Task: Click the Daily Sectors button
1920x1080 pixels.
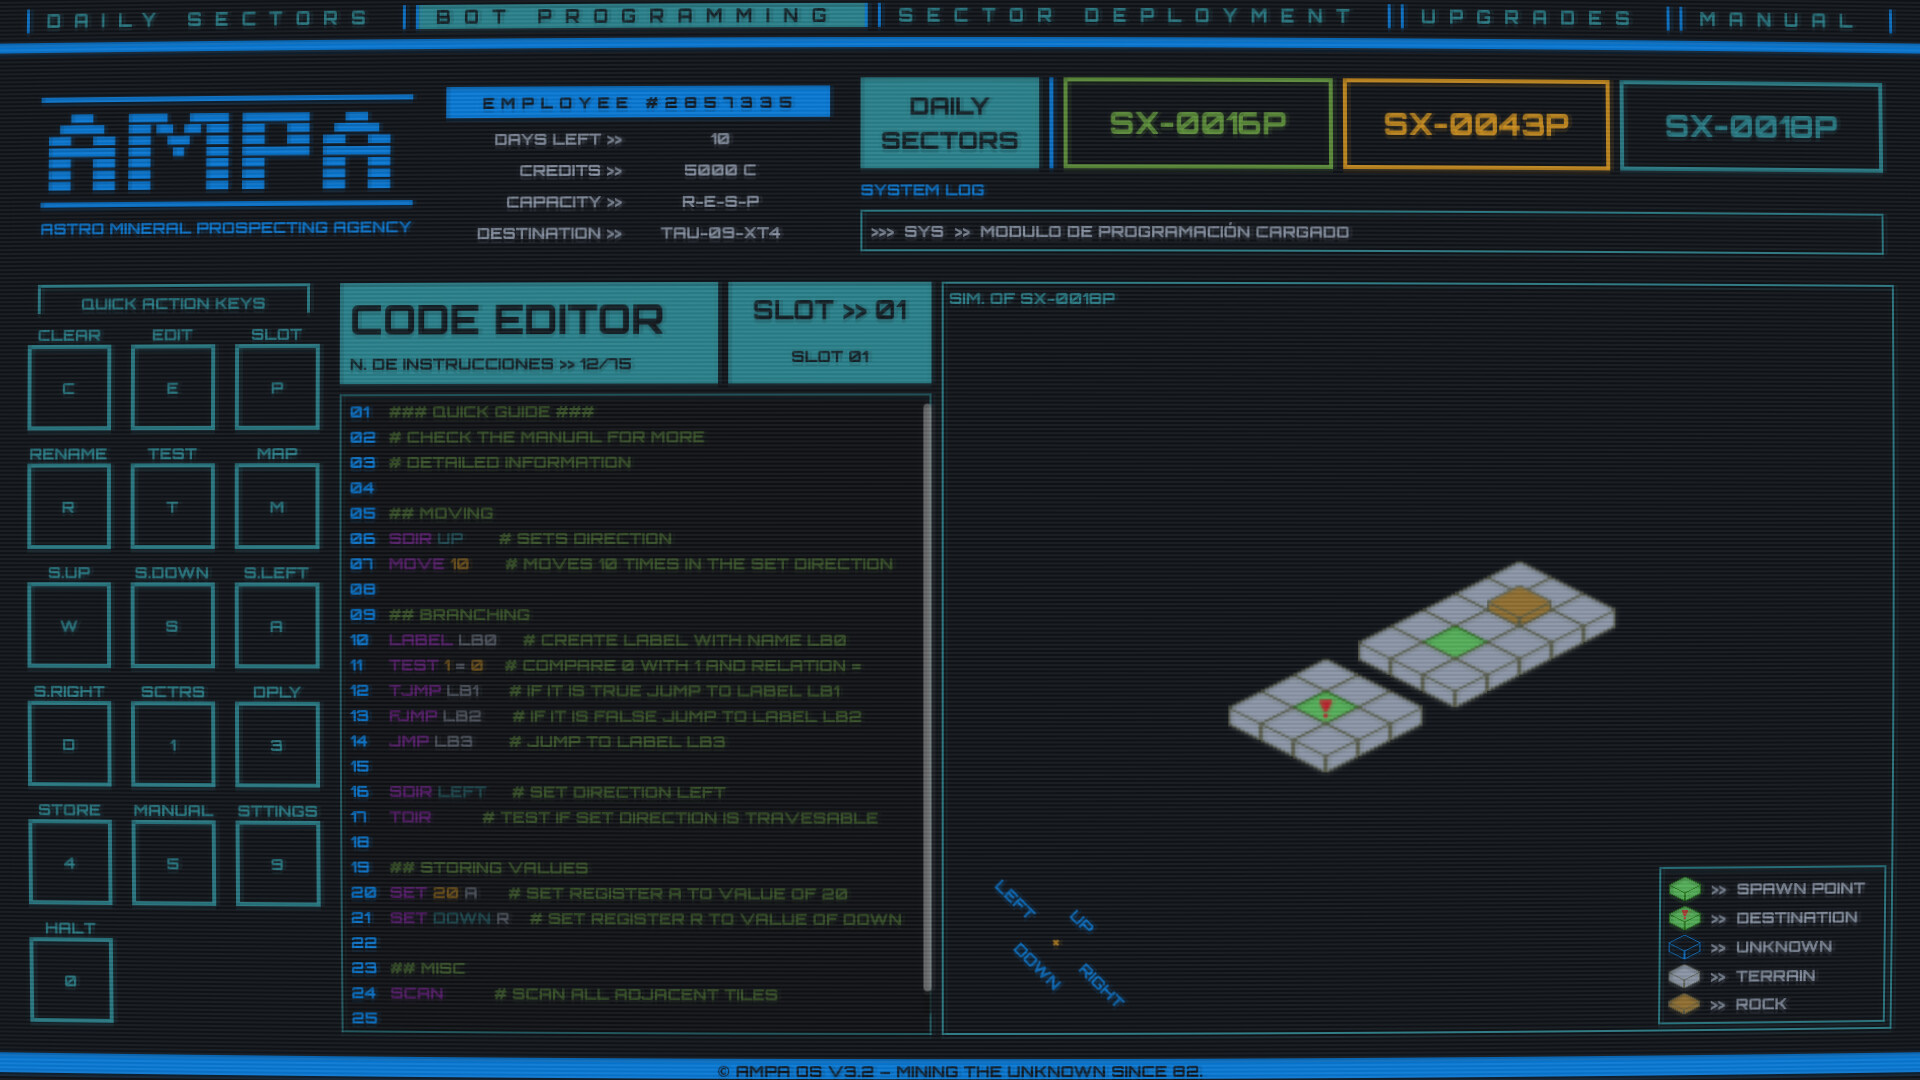Action: [948, 122]
